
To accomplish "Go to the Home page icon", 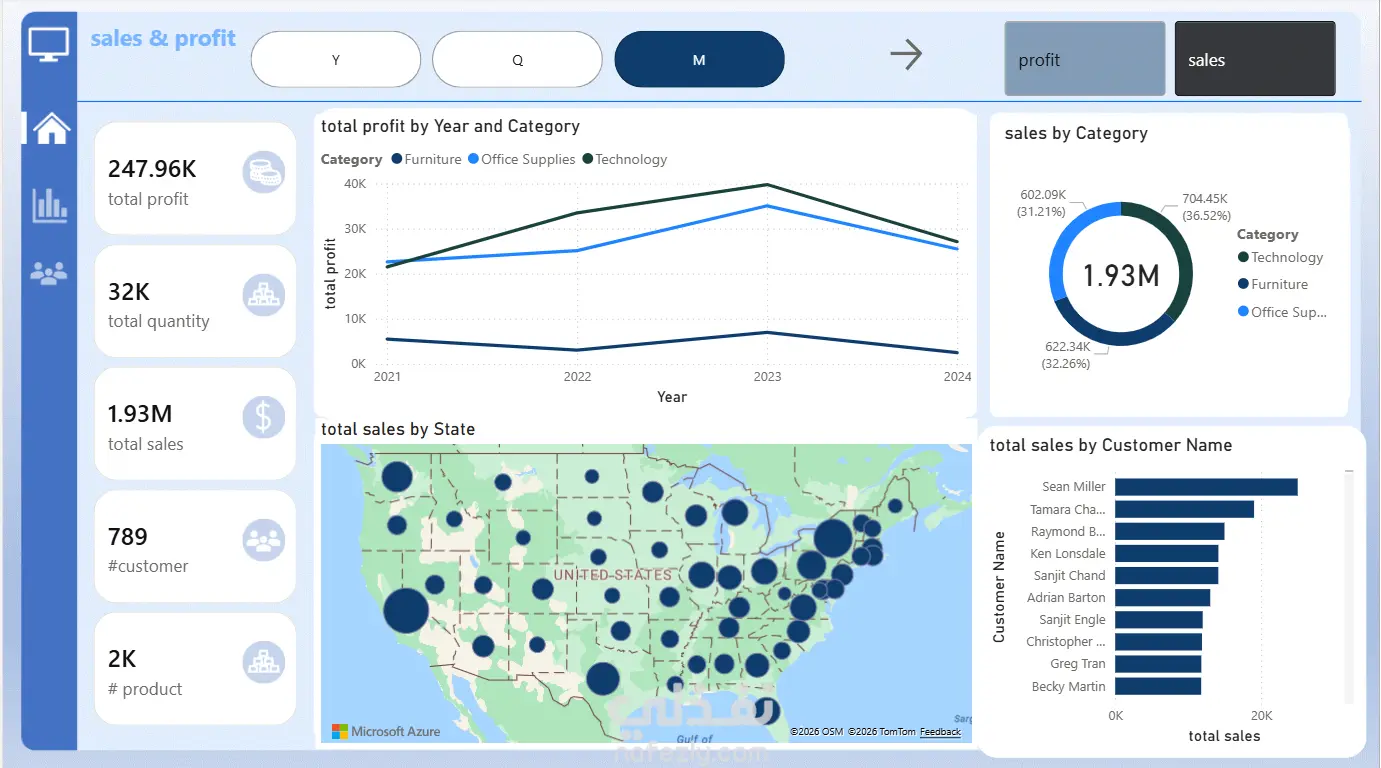I will (50, 127).
